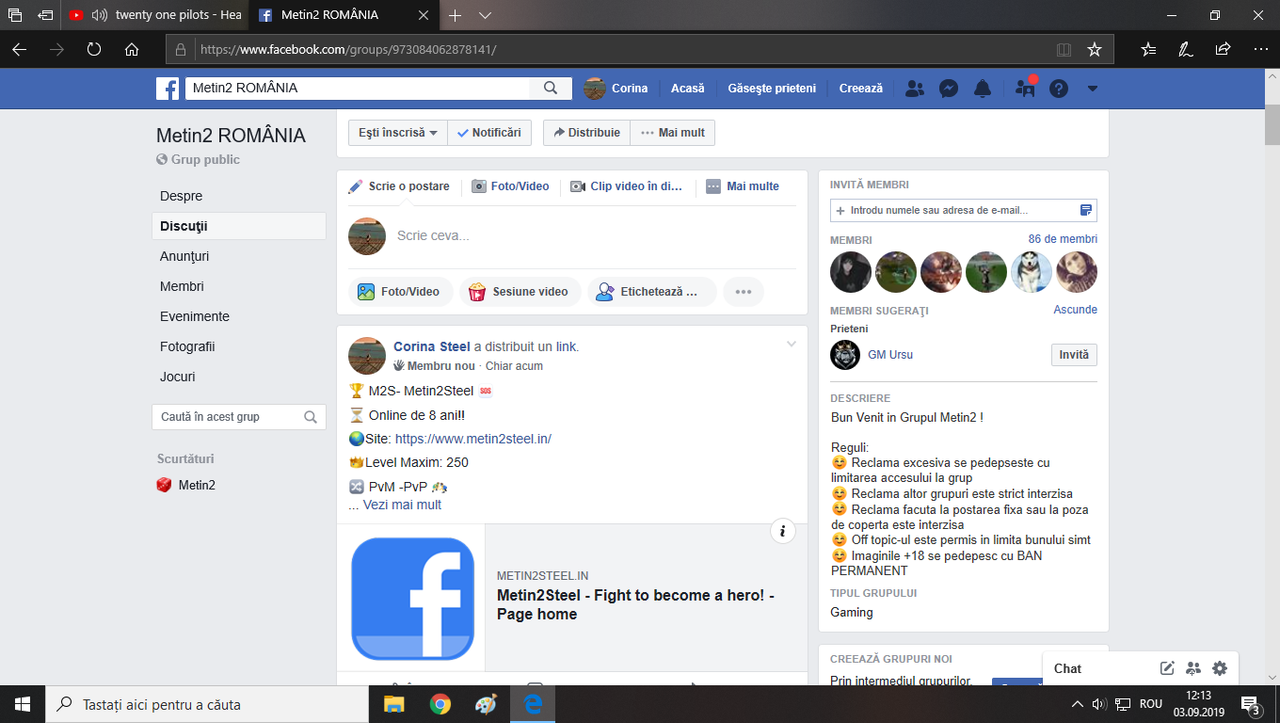1280x723 pixels.
Task: Open the Windows Start menu
Action: pos(22,704)
